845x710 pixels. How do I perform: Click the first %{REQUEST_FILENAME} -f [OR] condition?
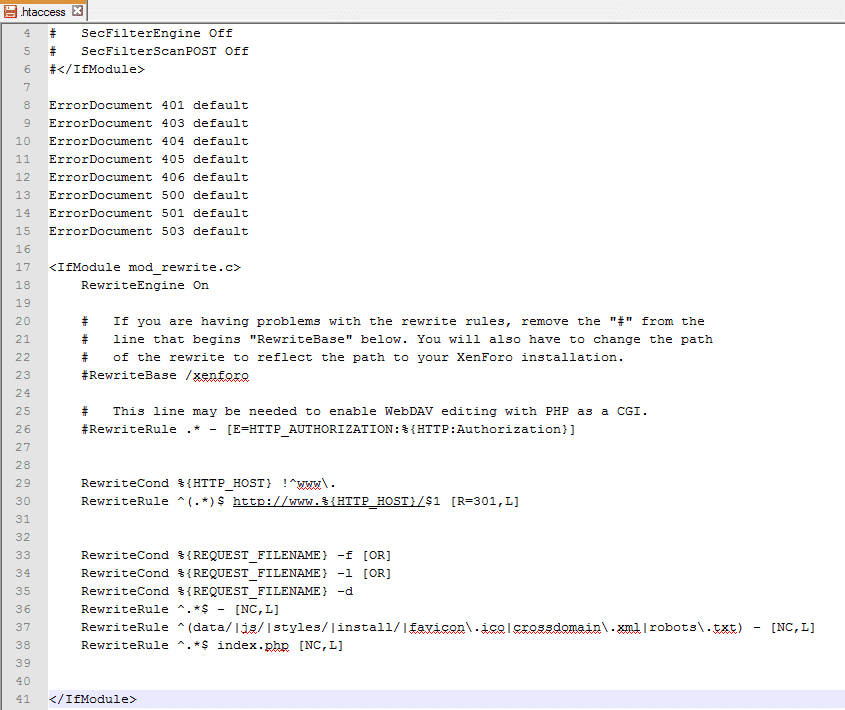(235, 555)
